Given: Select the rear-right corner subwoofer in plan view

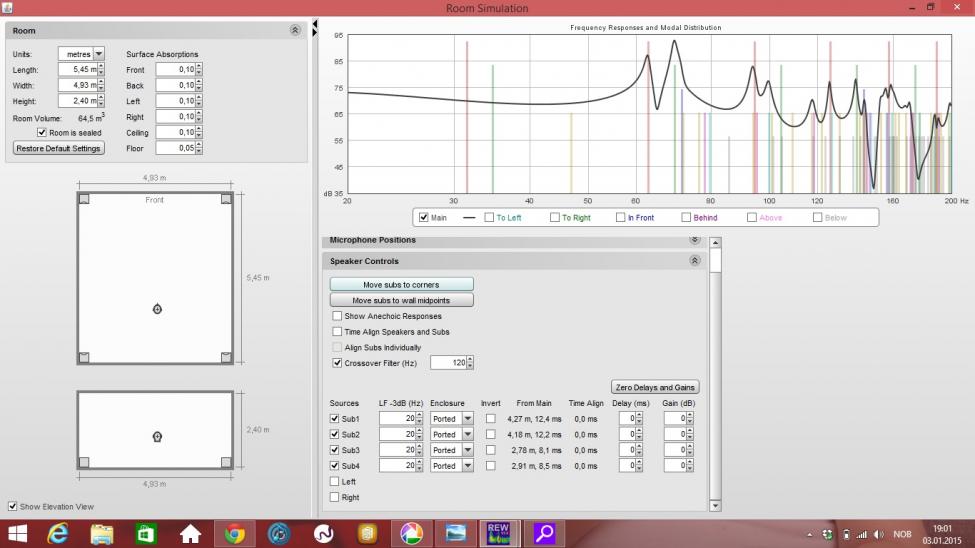Looking at the screenshot, I should pyautogui.click(x=226, y=357).
